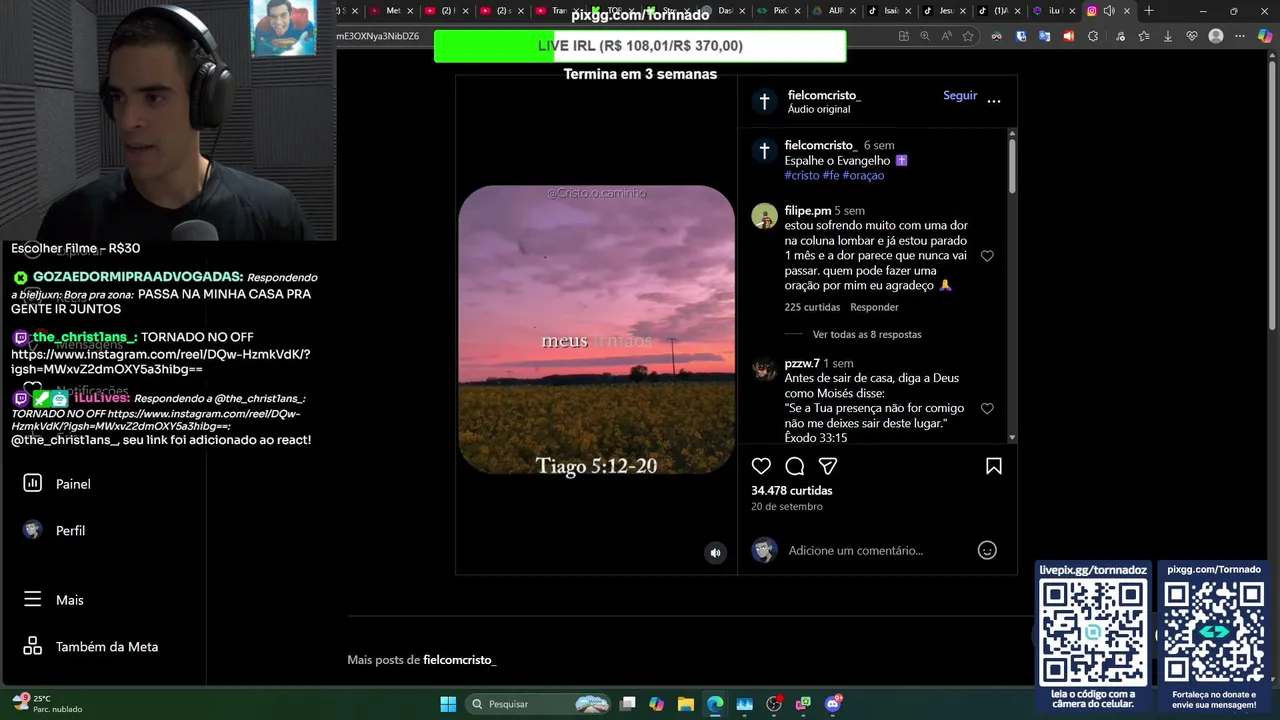Open the weather widget showing 25°C
1280x720 pixels.
[47, 703]
